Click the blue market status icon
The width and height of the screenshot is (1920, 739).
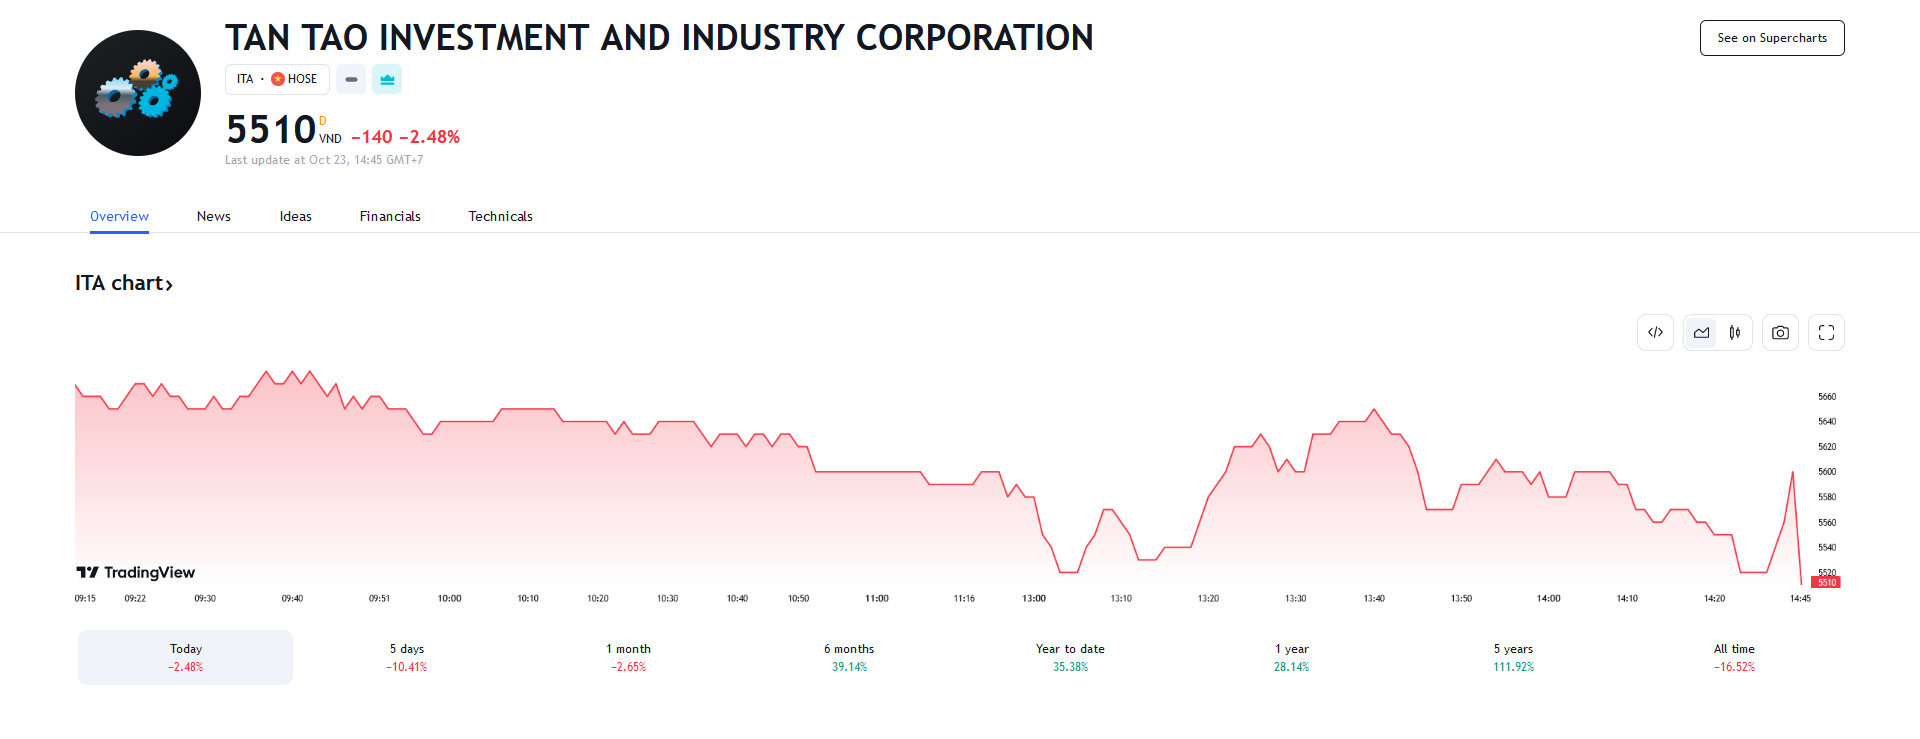[x=387, y=79]
